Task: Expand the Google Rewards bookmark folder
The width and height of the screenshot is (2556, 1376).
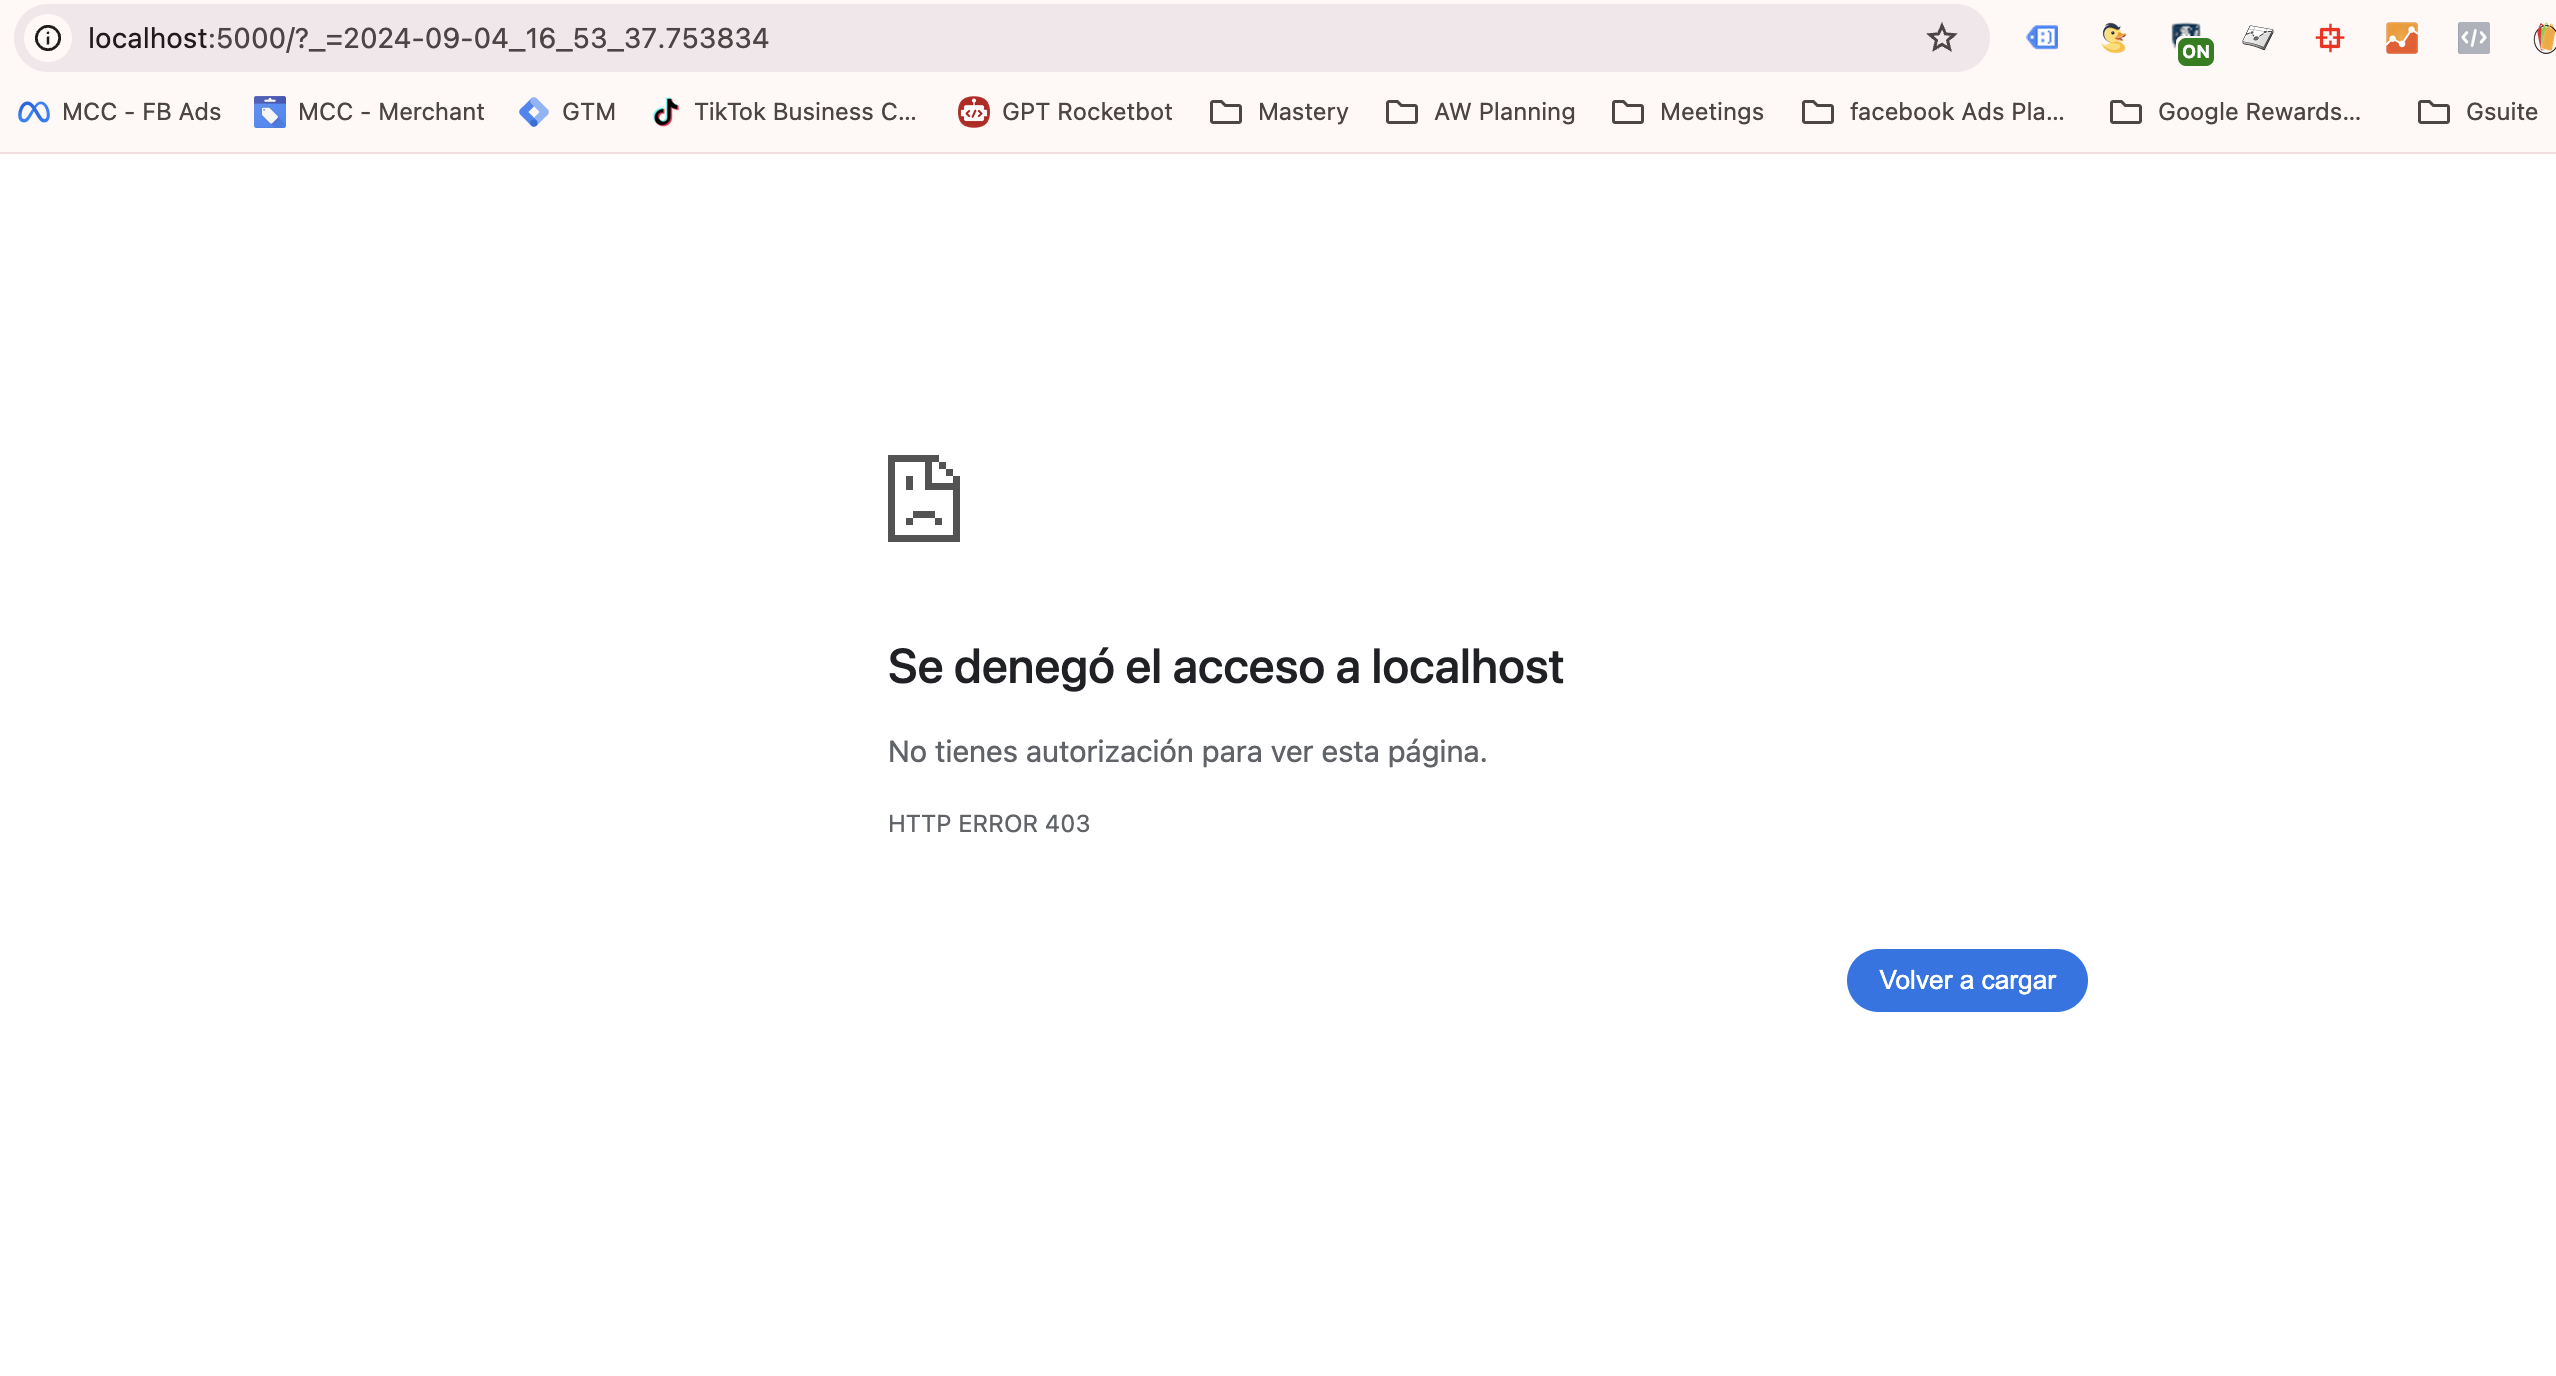Action: tap(2236, 112)
